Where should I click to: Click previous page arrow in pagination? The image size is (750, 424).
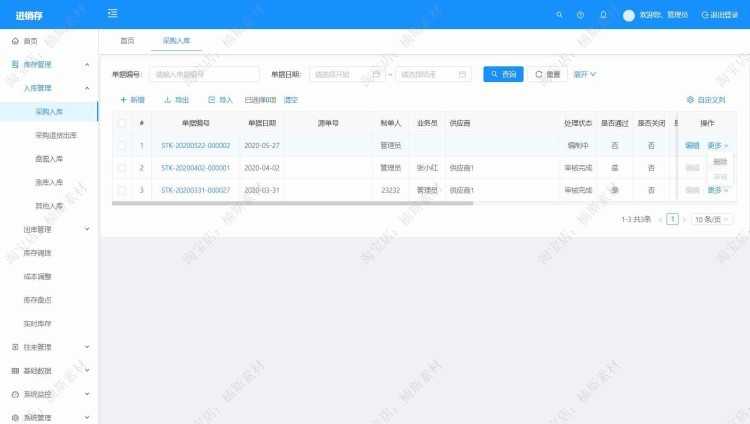(660, 220)
